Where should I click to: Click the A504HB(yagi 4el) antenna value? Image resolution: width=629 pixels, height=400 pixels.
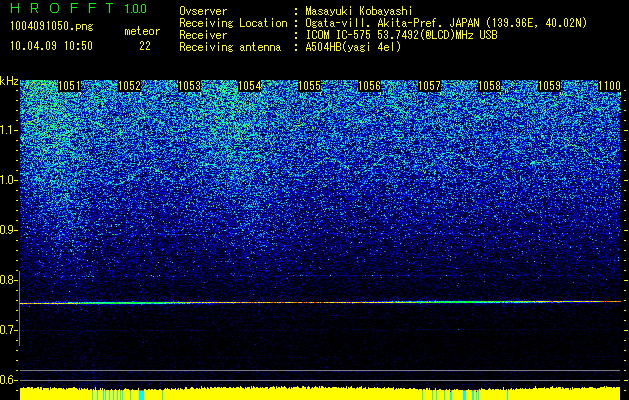353,47
